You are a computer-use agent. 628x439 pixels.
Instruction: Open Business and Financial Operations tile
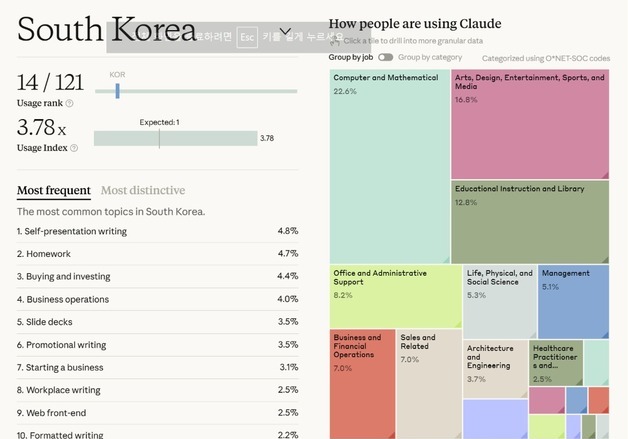point(363,384)
